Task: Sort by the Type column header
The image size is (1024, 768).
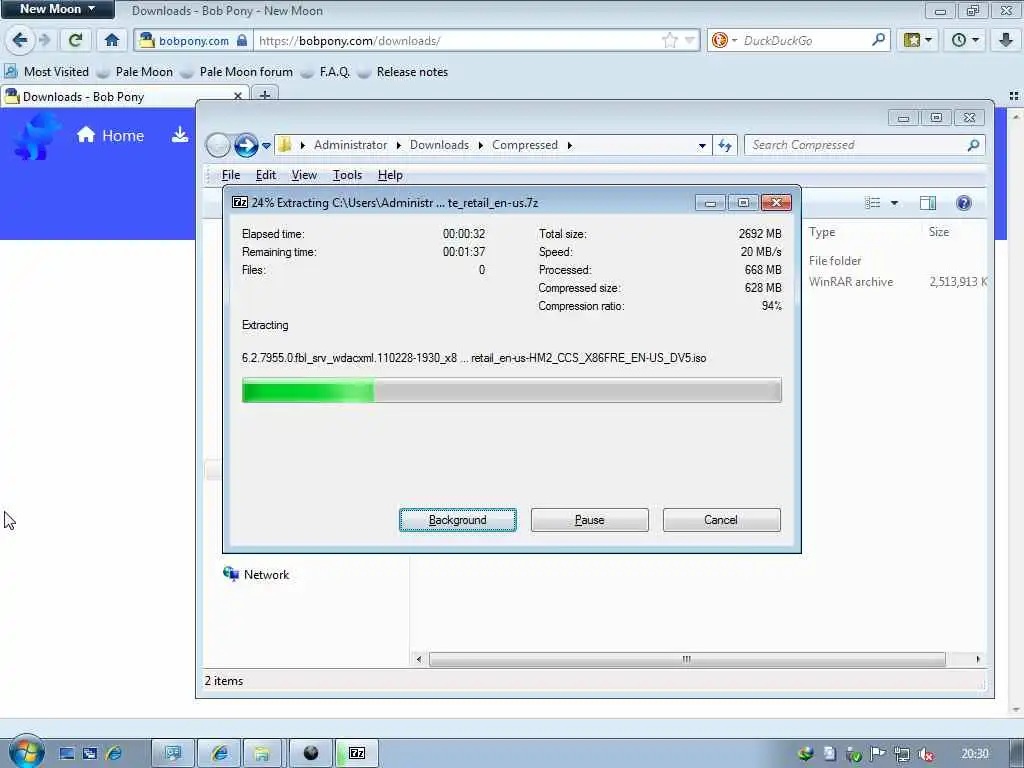Action: pyautogui.click(x=822, y=232)
